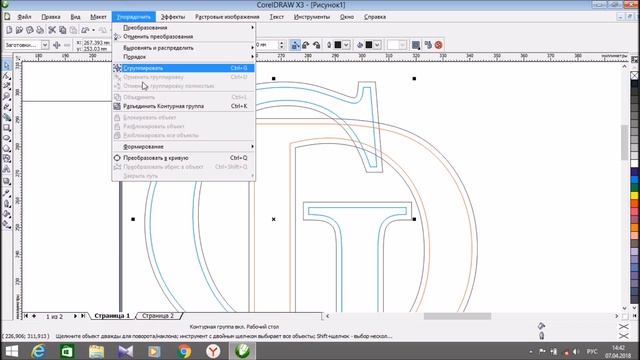Choose Преобразовать в кривую
This screenshot has height=360, width=640.
coord(183,158)
